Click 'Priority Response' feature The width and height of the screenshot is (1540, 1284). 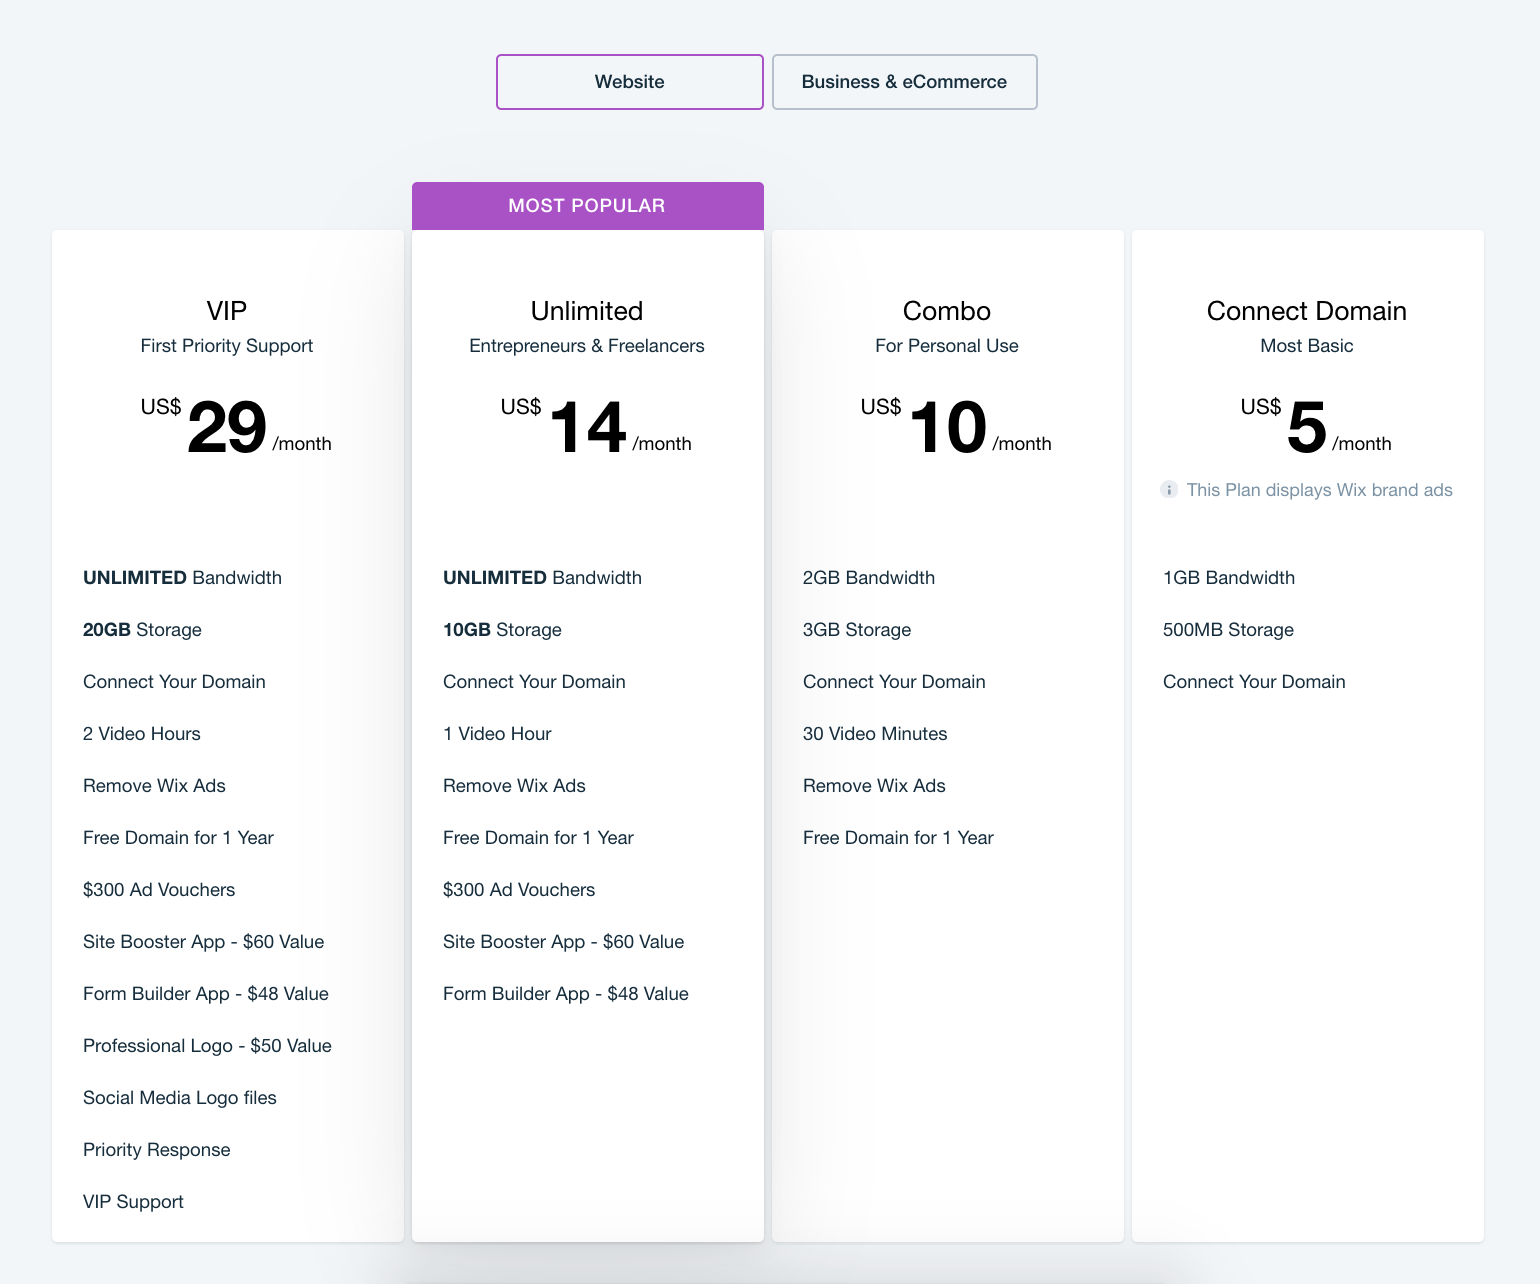pyautogui.click(x=157, y=1150)
